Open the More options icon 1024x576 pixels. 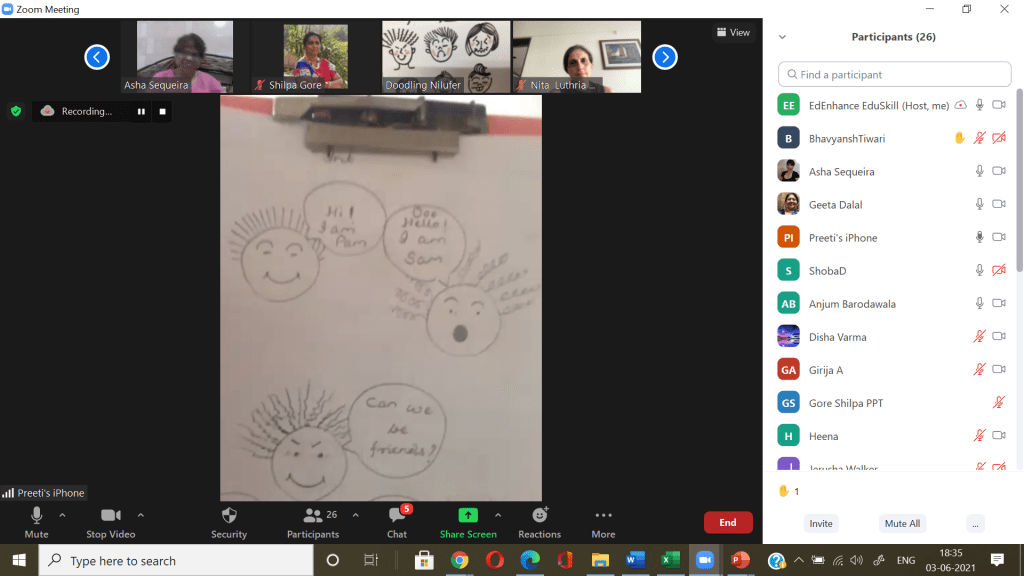click(x=603, y=516)
